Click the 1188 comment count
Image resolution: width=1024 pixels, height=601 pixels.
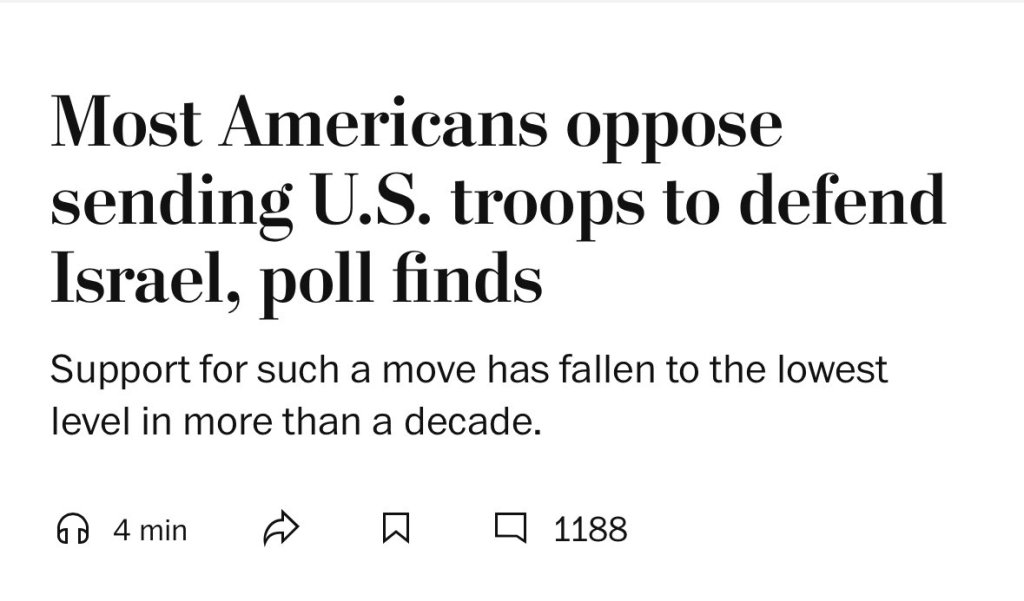590,529
